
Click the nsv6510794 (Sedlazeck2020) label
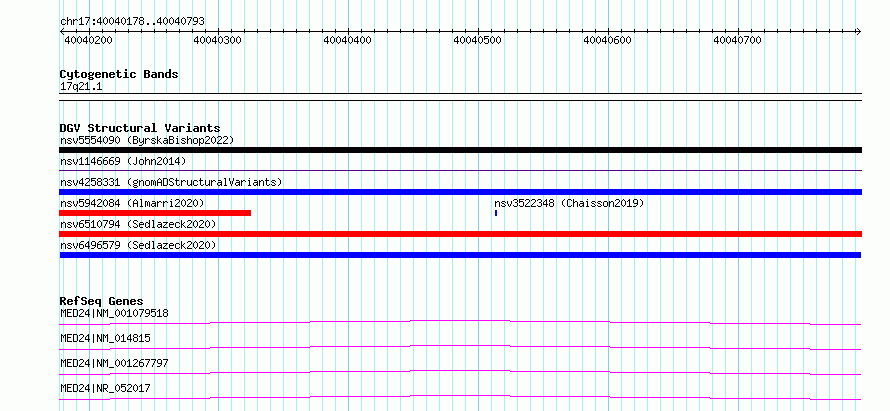pyautogui.click(x=138, y=224)
